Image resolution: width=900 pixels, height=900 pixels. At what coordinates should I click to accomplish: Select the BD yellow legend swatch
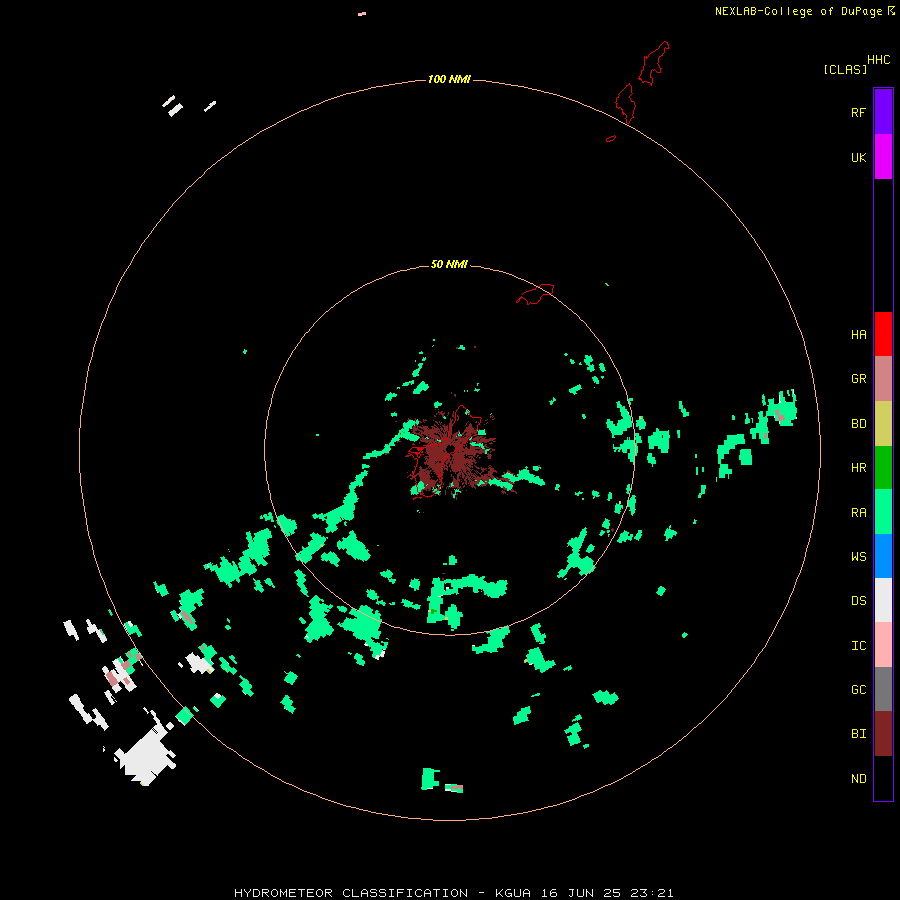point(883,424)
